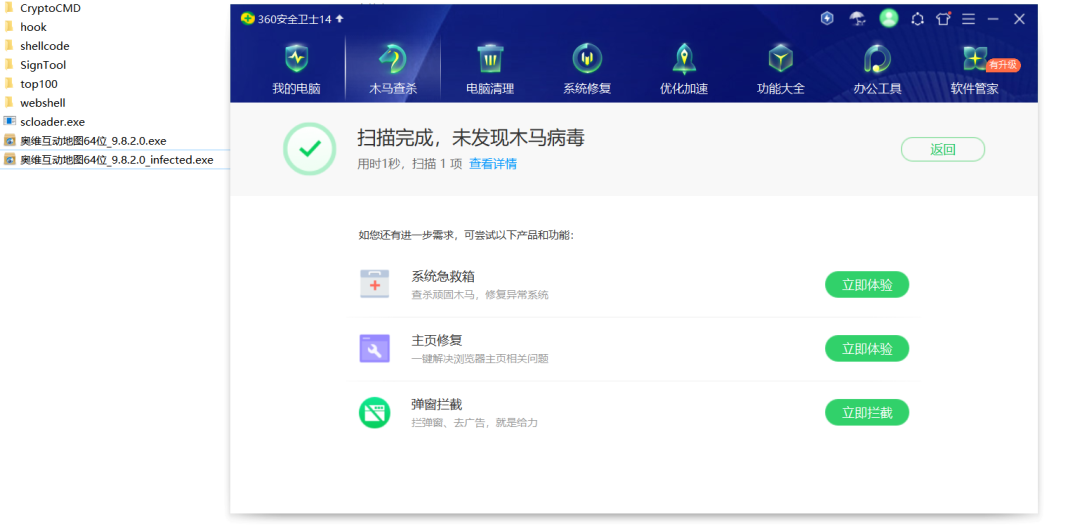Image resolution: width=1080 pixels, height=531 pixels.
Task: Click the 主页修复 wrench icon
Action: 375,348
